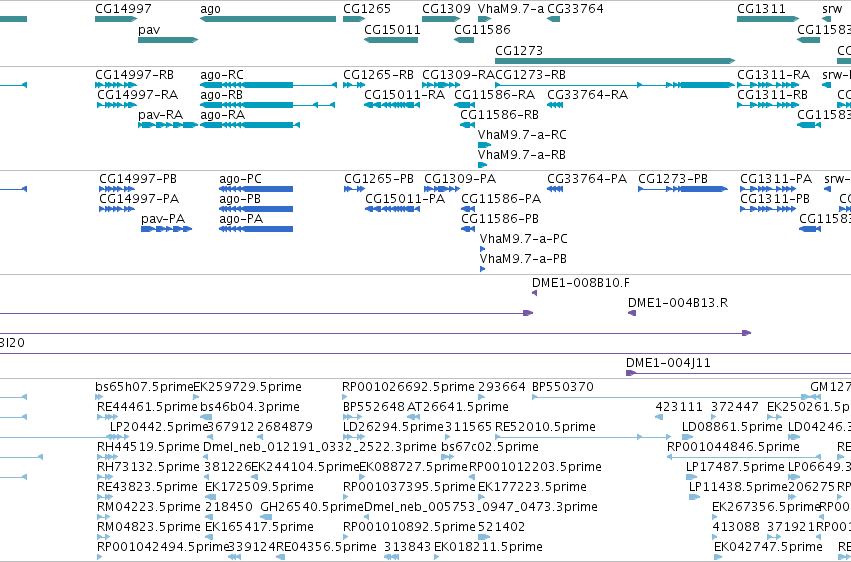The height and width of the screenshot is (562, 851).
Task: Select the CG33764 gene label
Action: [575, 9]
